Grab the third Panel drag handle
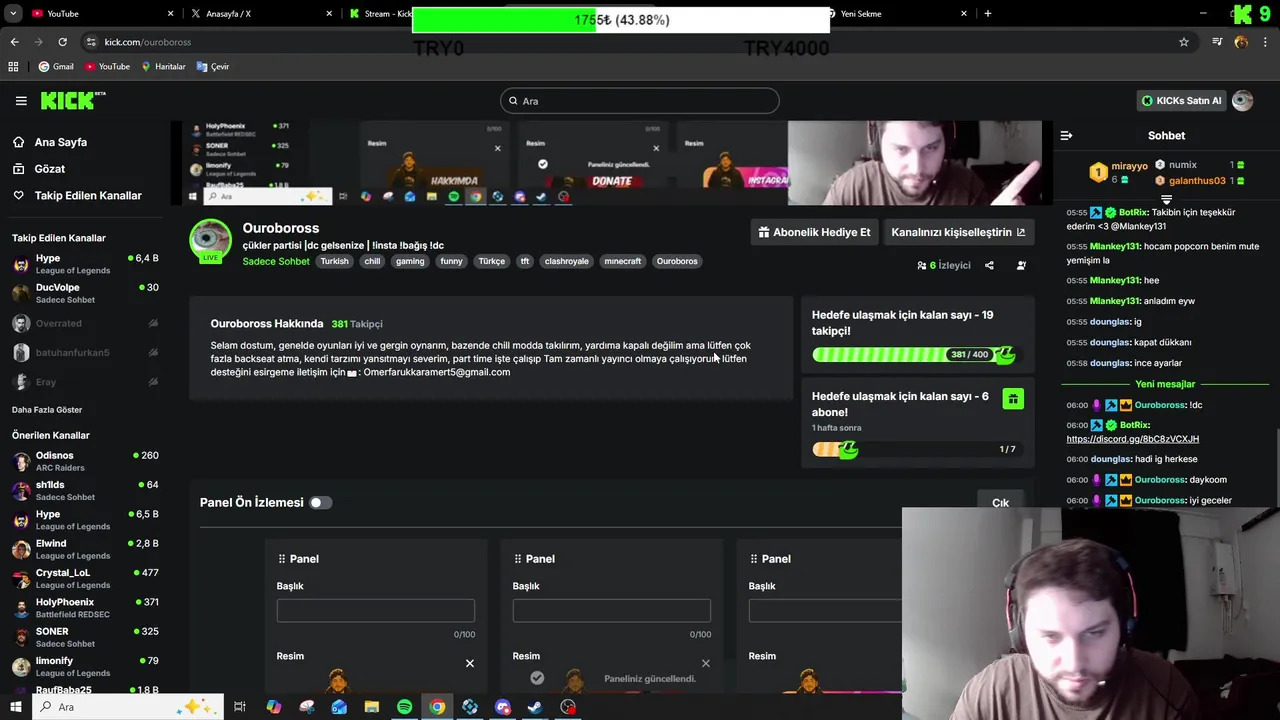 [754, 559]
